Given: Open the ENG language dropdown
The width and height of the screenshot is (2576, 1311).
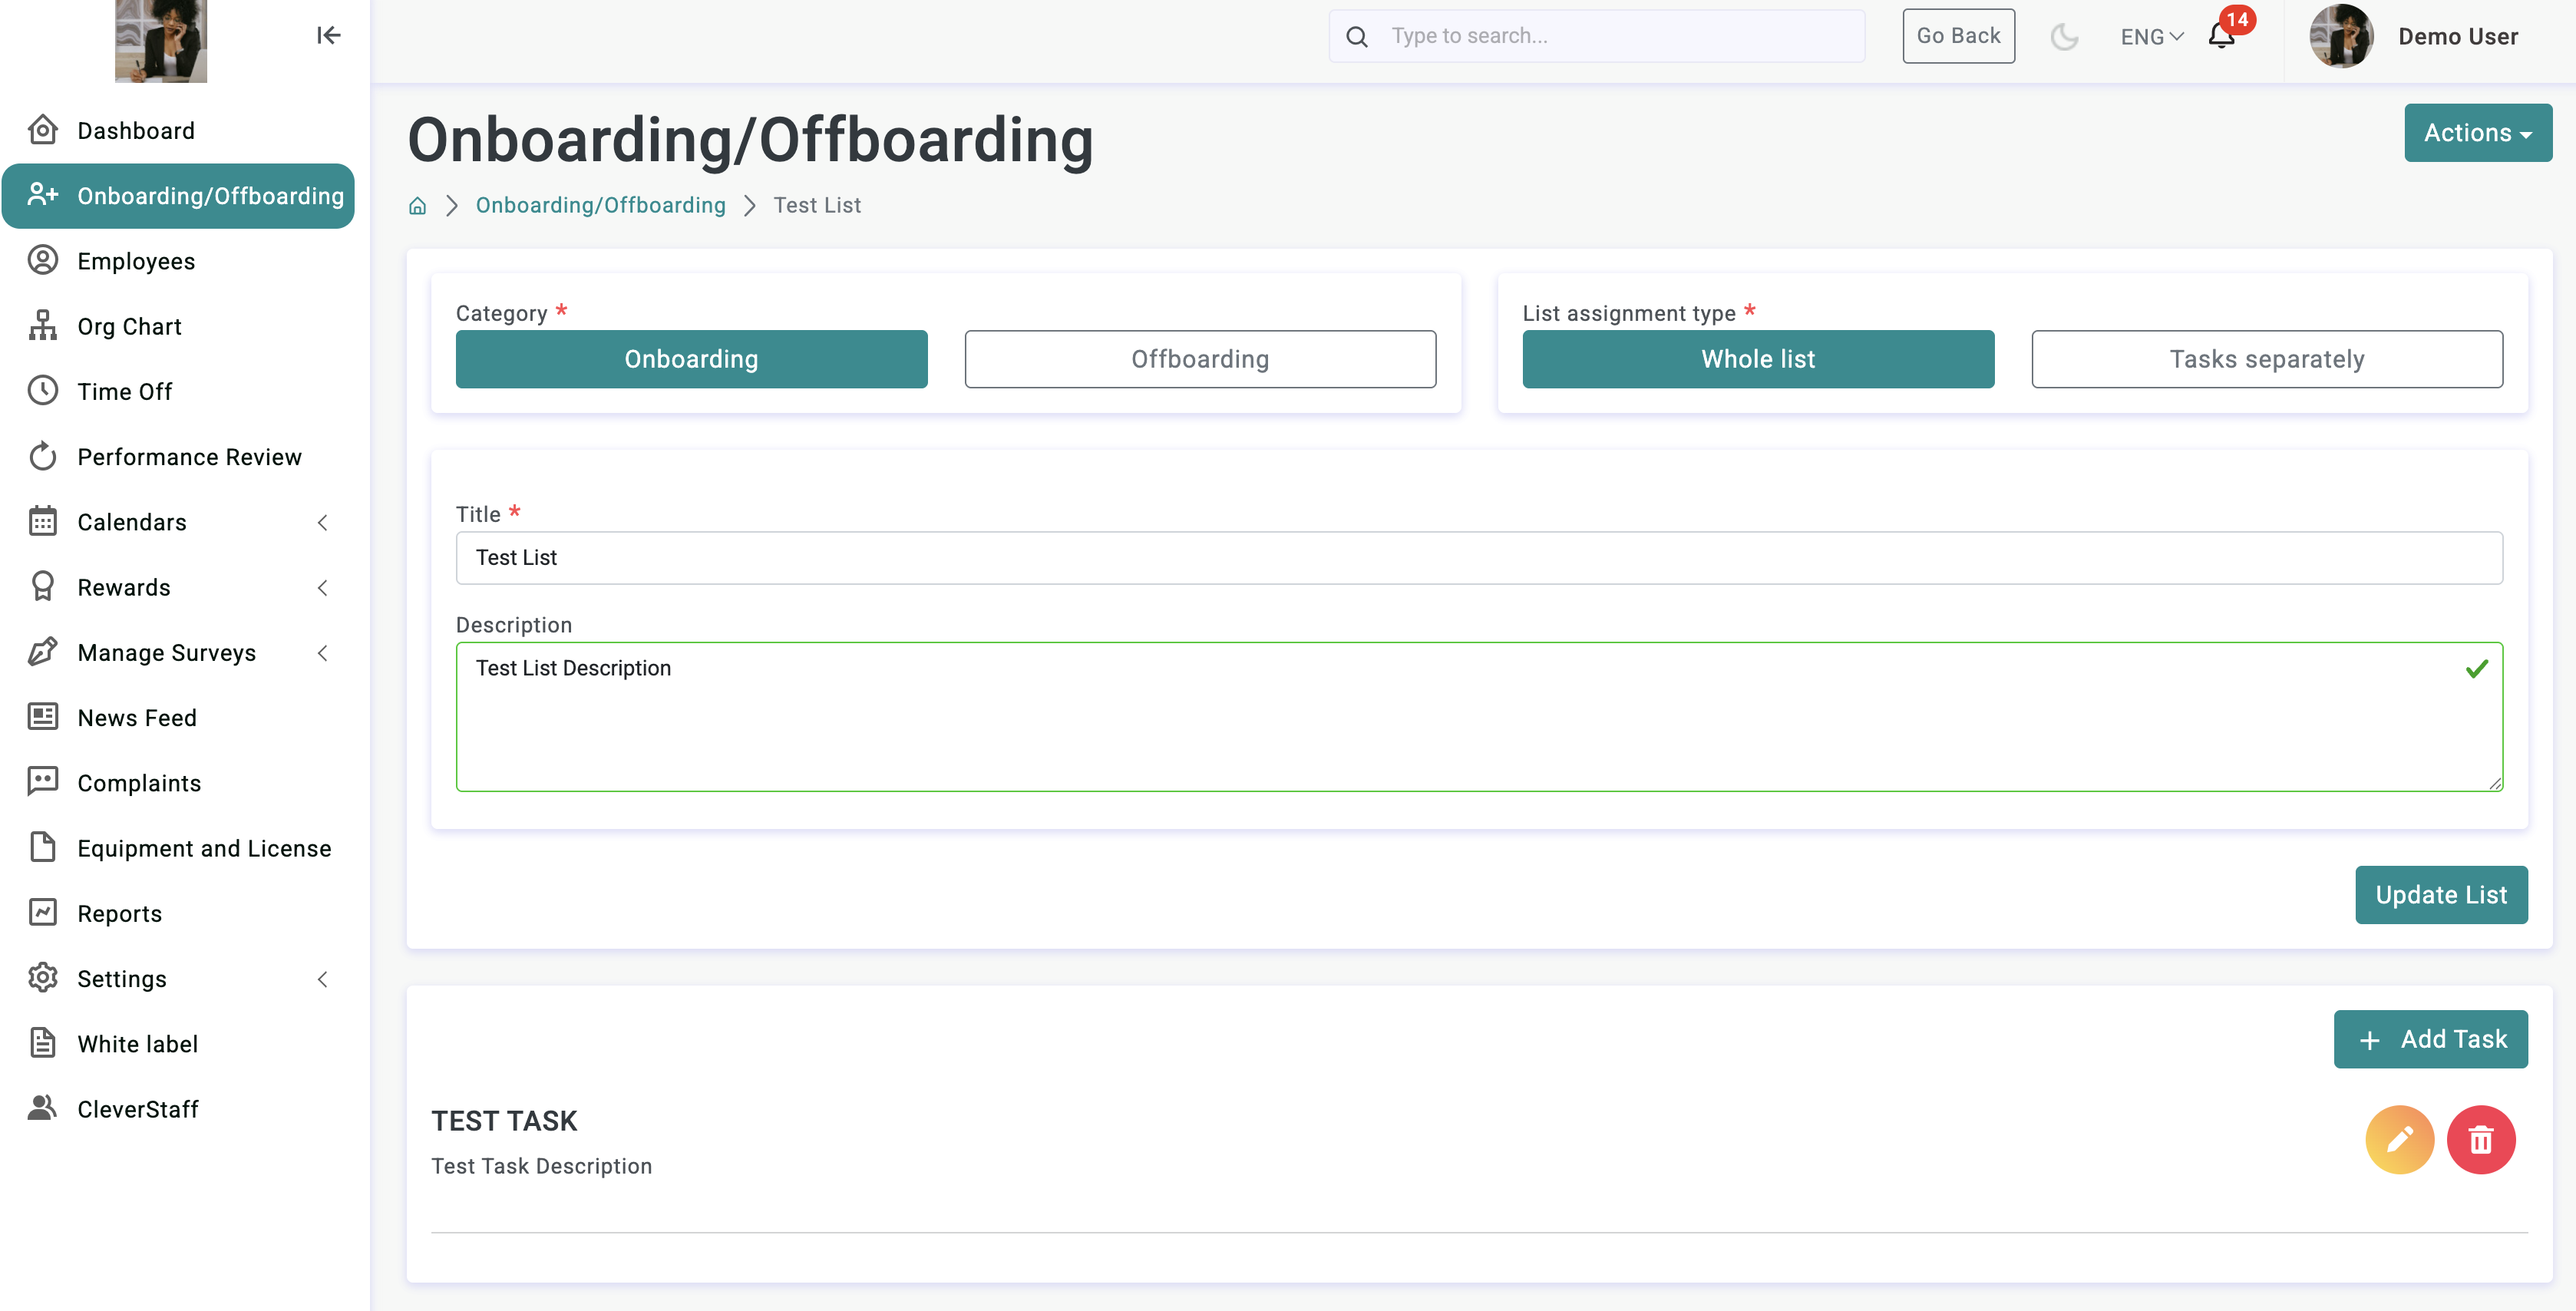Looking at the screenshot, I should tap(2152, 36).
